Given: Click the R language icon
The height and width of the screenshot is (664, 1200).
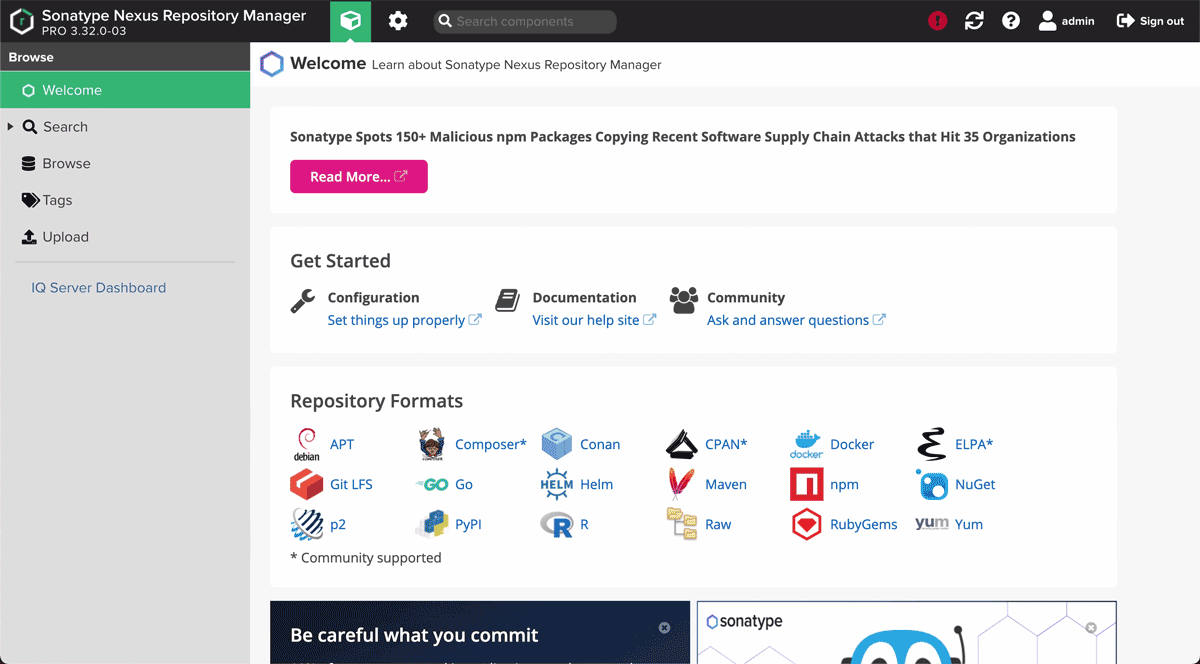Looking at the screenshot, I should point(557,524).
